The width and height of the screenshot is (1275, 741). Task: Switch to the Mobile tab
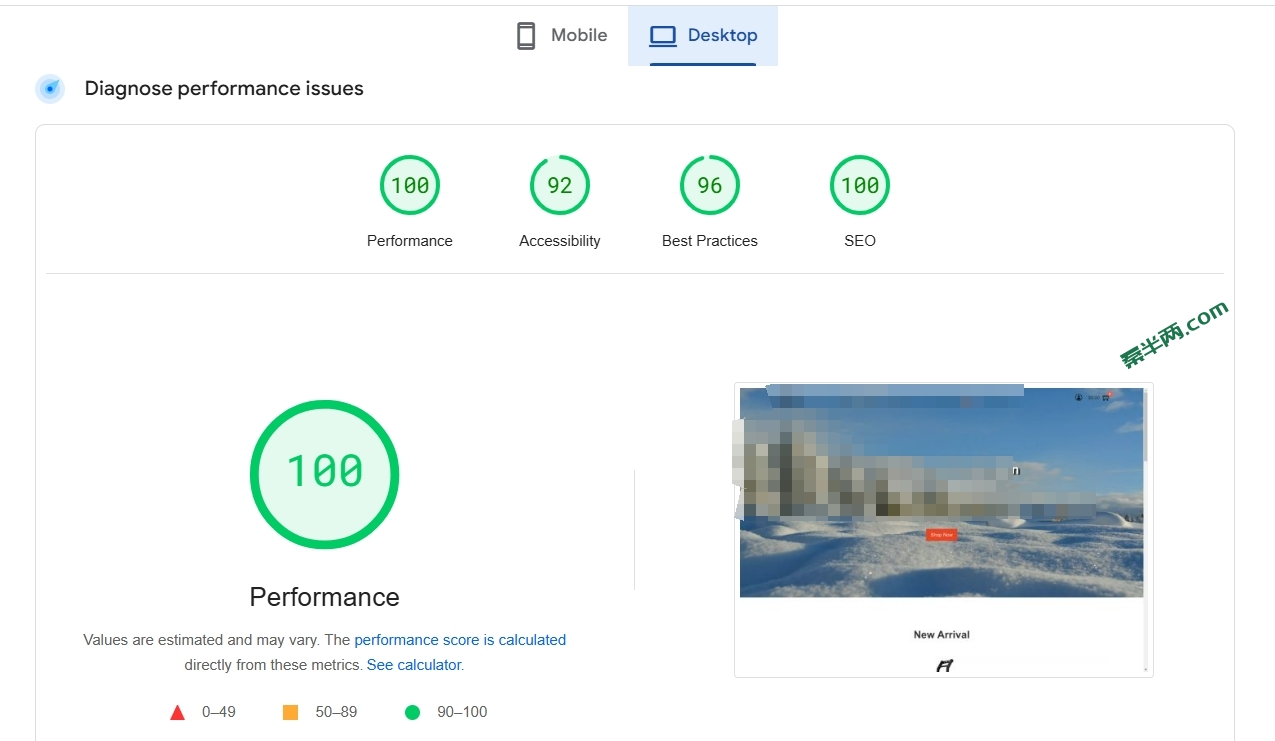coord(561,36)
